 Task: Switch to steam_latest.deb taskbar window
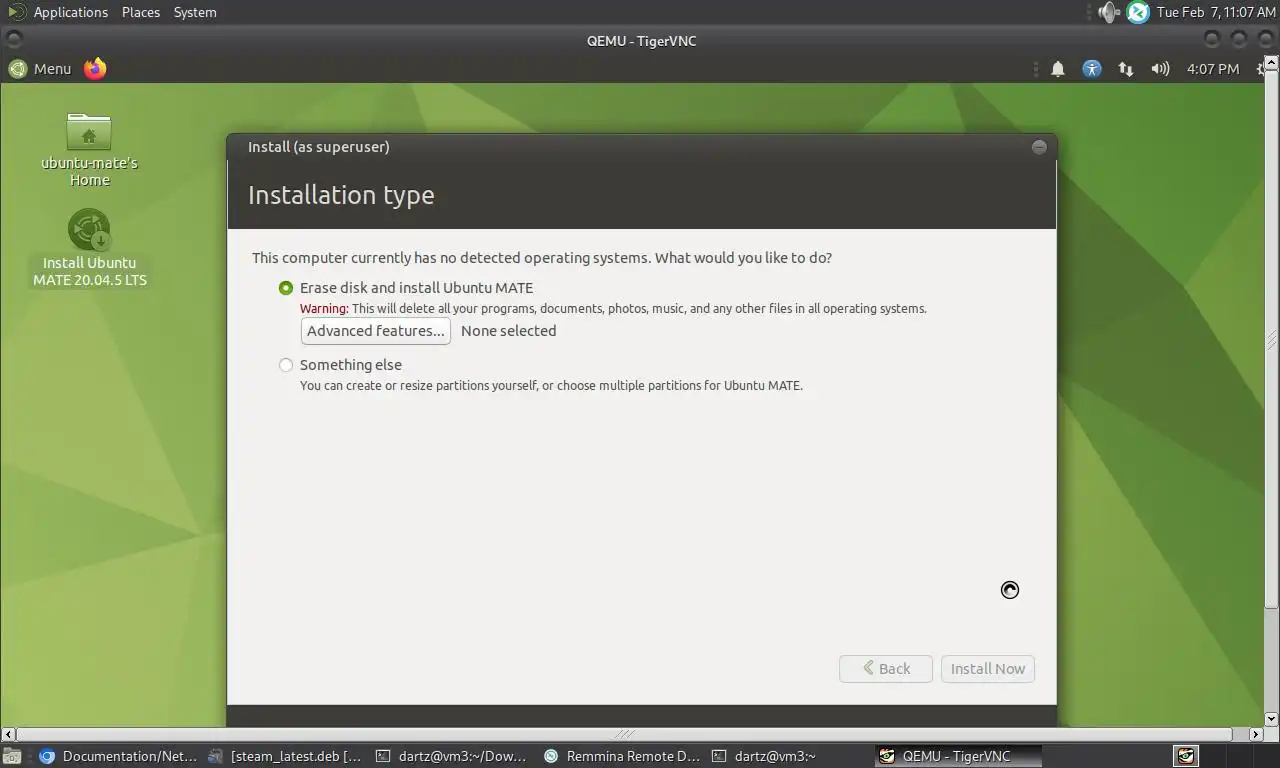point(285,756)
